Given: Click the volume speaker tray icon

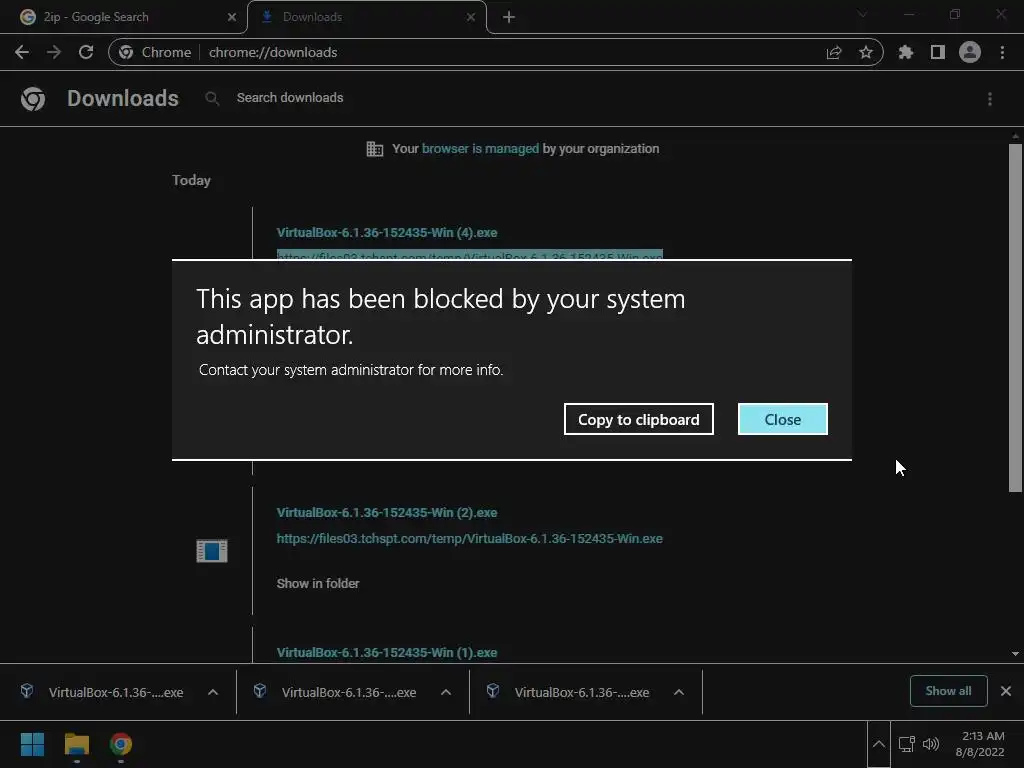Looking at the screenshot, I should pyautogui.click(x=931, y=744).
